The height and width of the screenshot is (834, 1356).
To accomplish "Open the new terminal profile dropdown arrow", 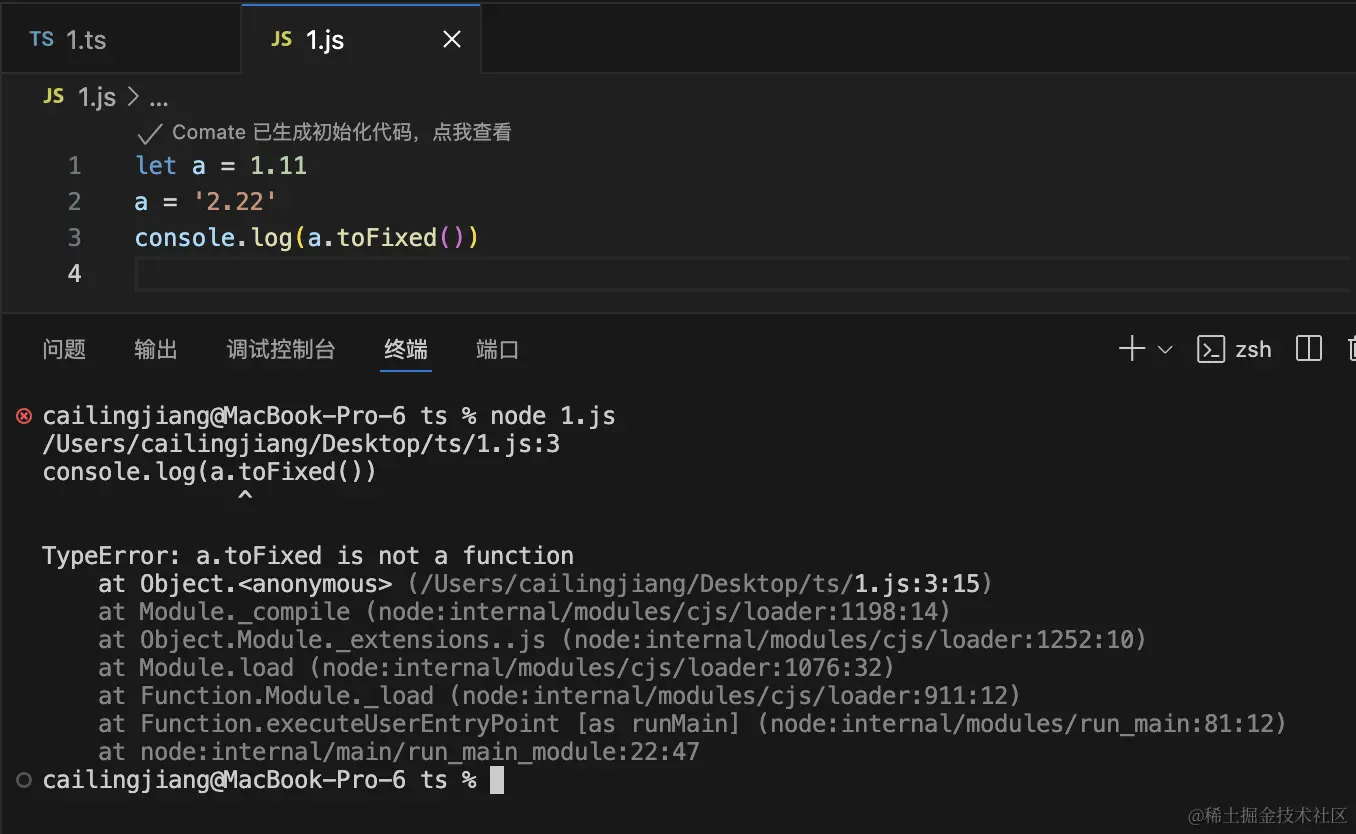I will point(1164,350).
